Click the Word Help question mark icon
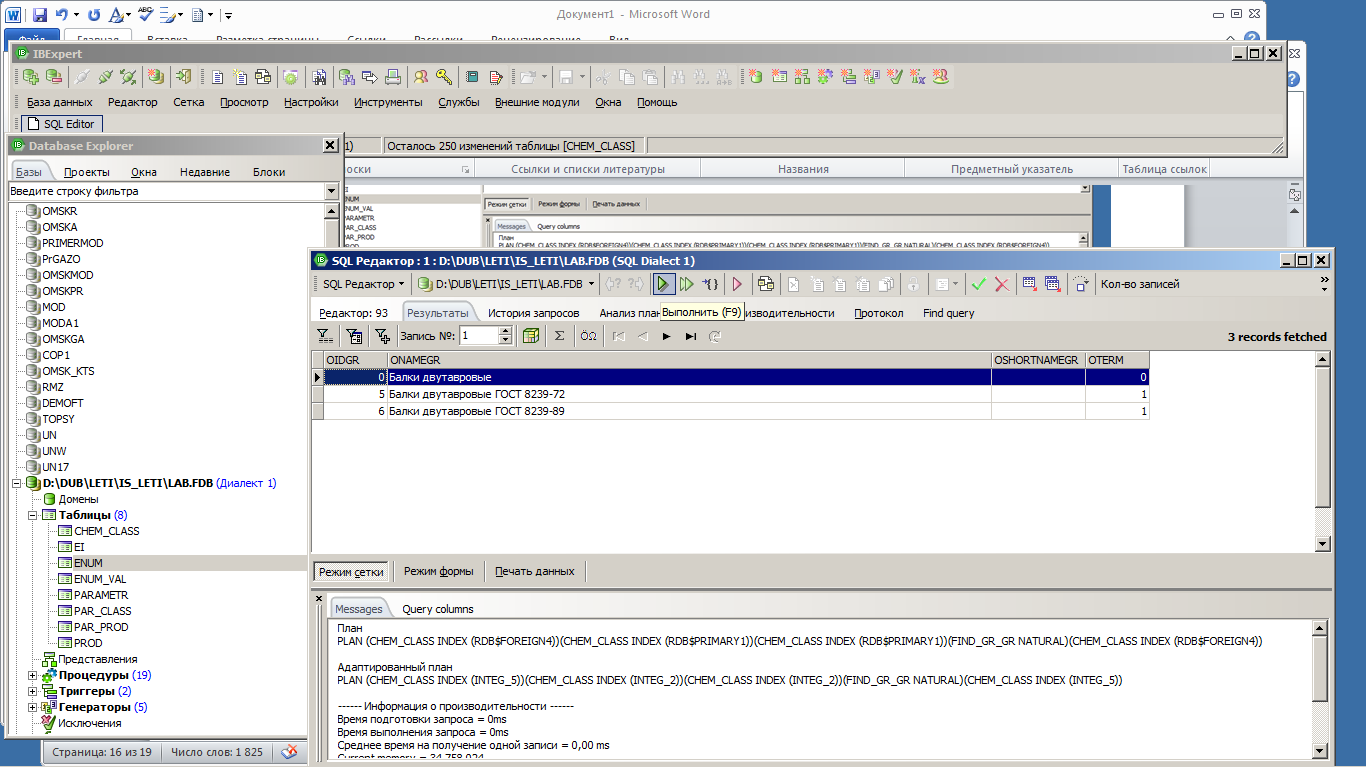1366x768 pixels. [1293, 80]
